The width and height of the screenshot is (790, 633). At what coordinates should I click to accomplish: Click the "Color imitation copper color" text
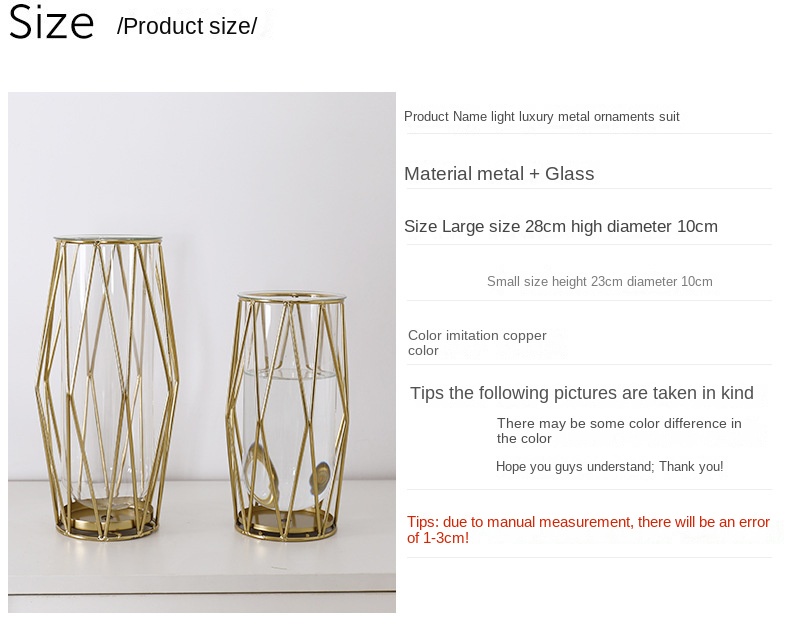click(x=476, y=343)
